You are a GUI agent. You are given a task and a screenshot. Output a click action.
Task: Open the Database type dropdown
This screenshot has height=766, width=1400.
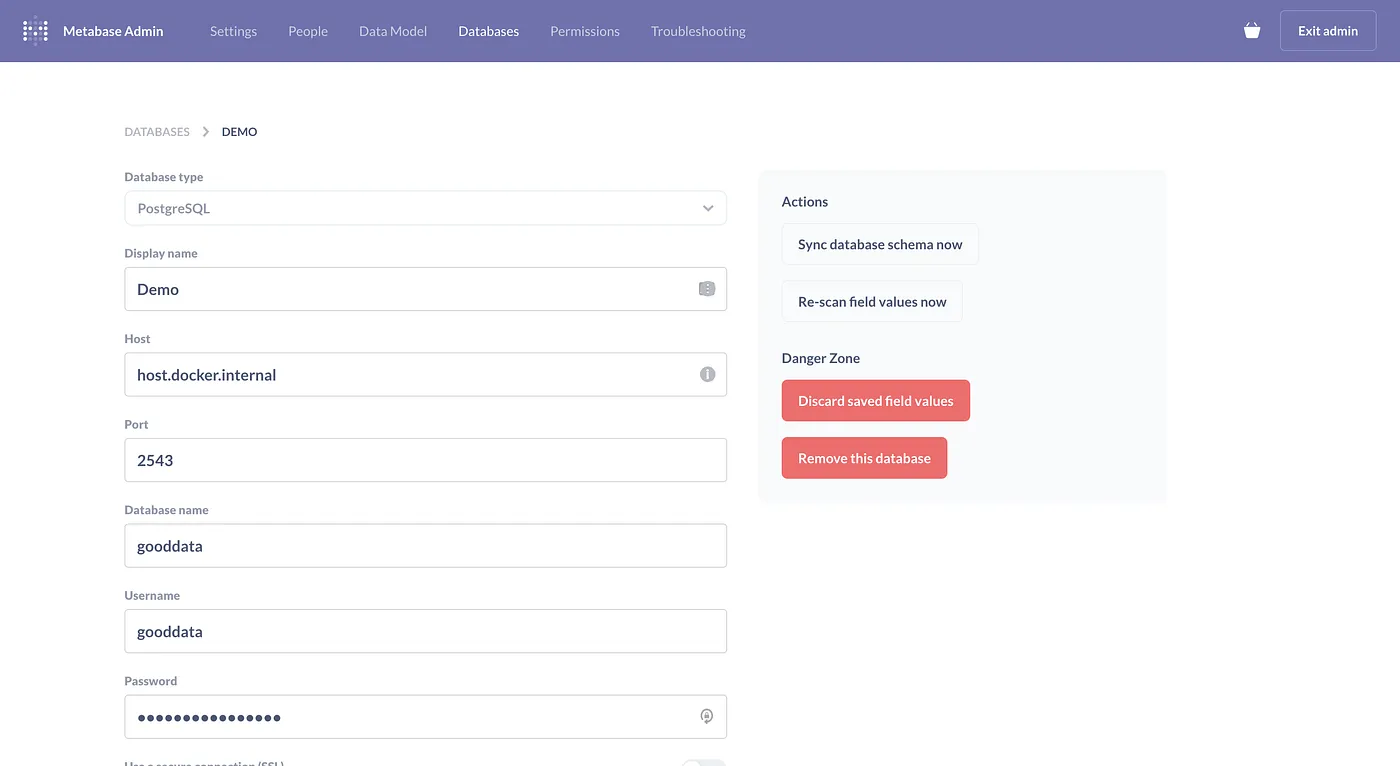[x=708, y=208]
